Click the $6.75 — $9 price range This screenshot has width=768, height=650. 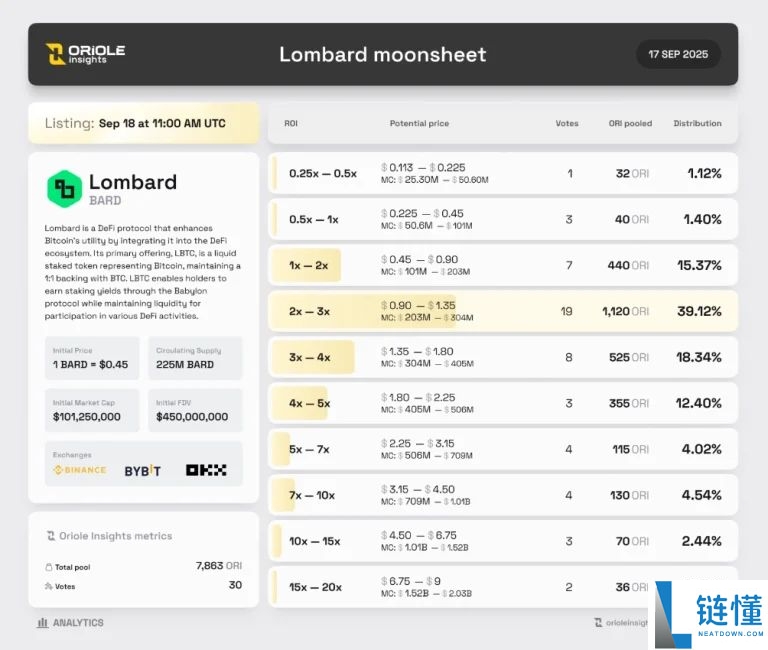pos(411,581)
